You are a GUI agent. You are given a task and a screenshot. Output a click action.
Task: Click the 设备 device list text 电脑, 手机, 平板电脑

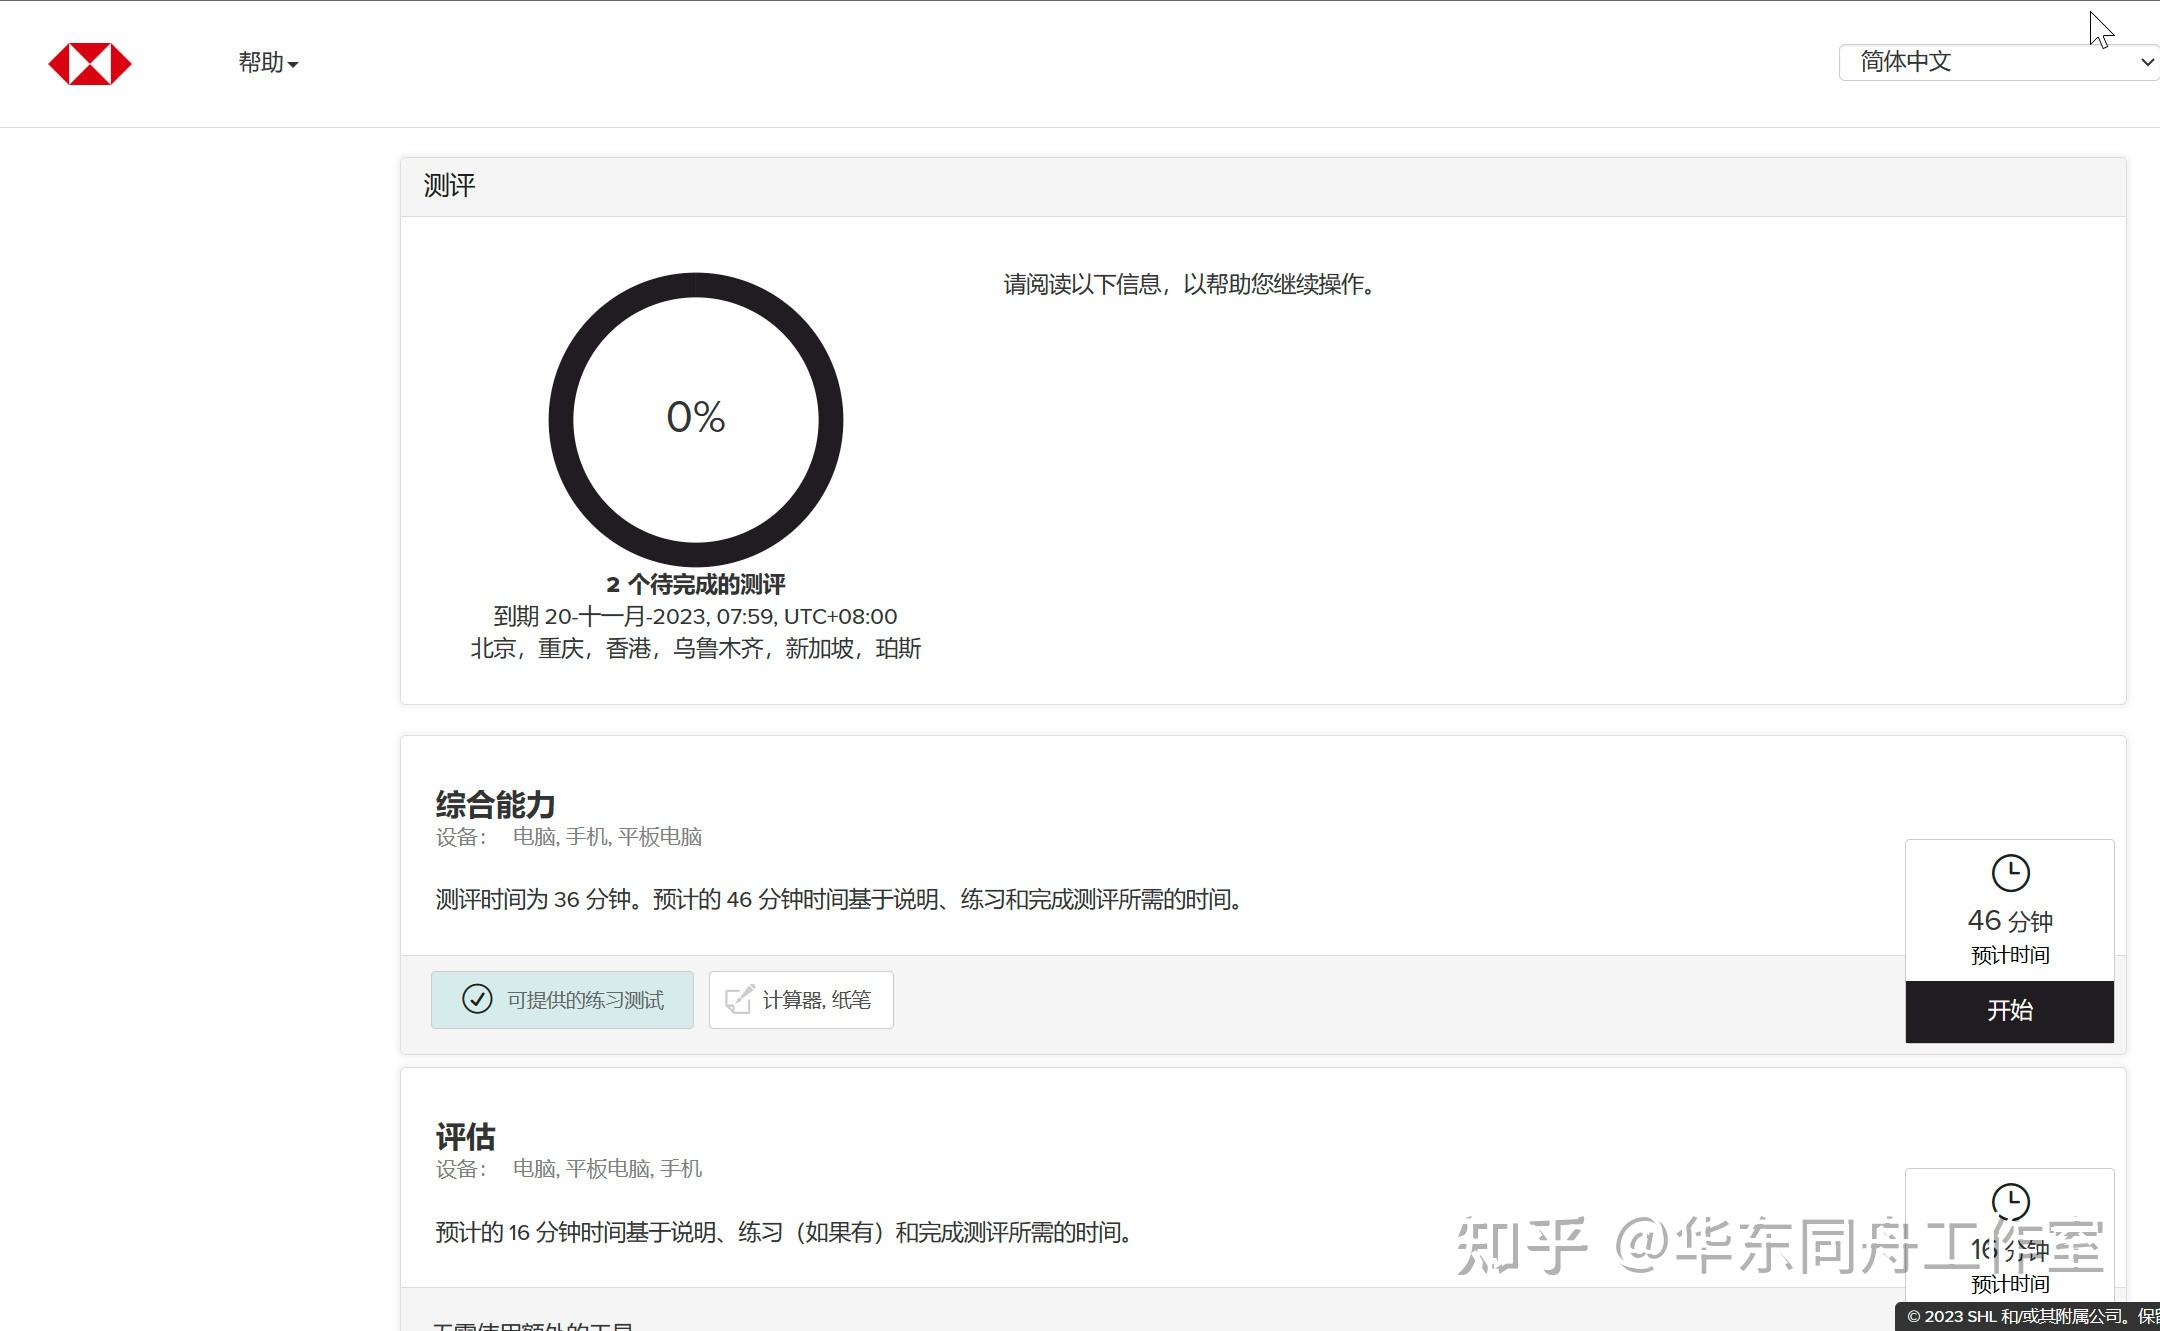pyautogui.click(x=608, y=836)
